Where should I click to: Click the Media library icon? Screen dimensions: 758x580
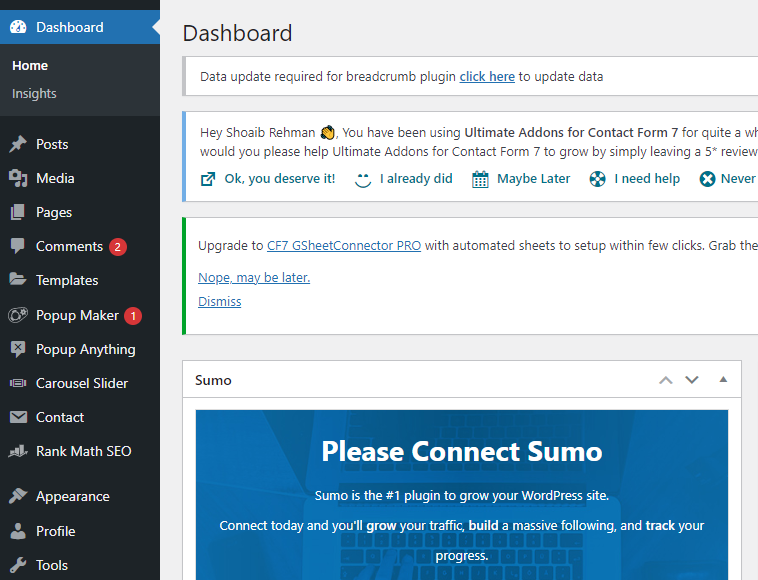click(18, 178)
